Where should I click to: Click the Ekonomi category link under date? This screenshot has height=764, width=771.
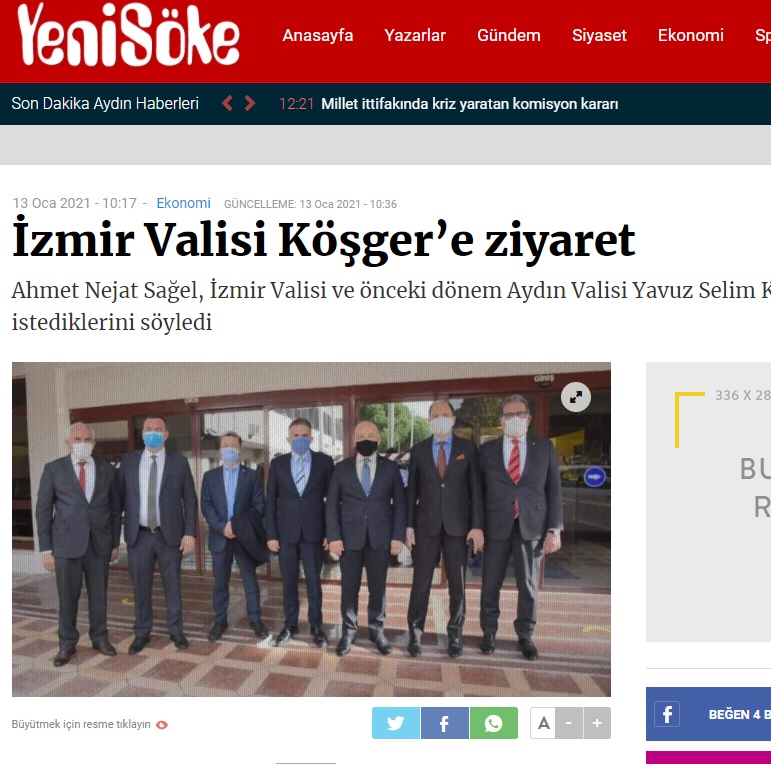coord(183,203)
